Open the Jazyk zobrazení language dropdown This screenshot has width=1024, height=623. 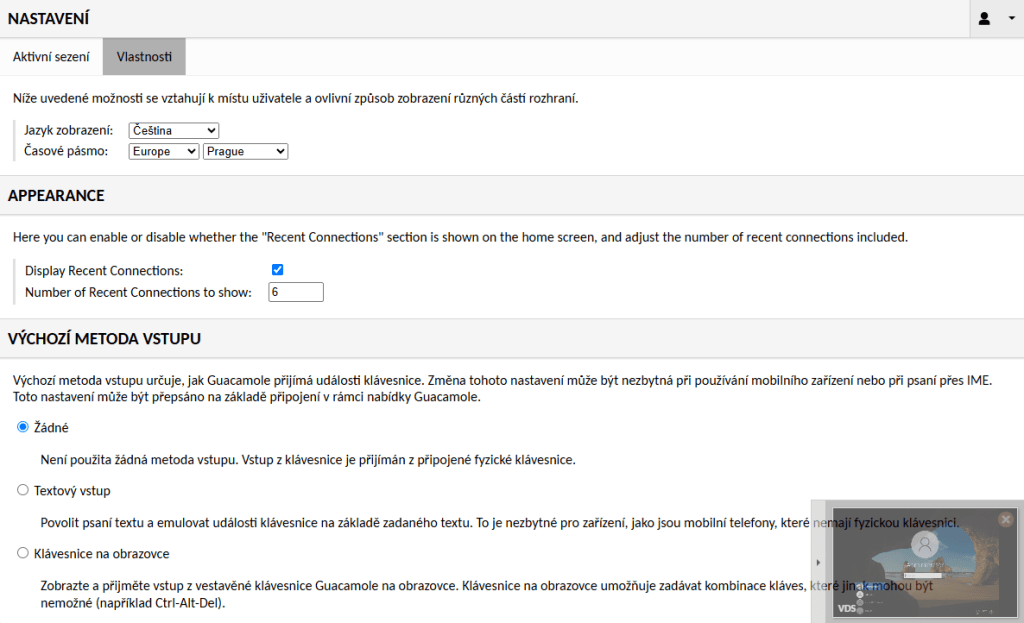174,131
